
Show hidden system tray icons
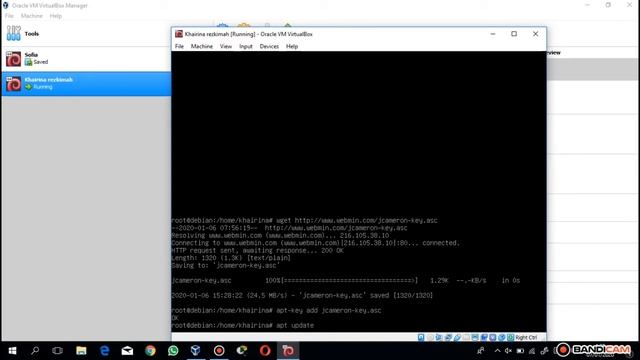point(497,351)
